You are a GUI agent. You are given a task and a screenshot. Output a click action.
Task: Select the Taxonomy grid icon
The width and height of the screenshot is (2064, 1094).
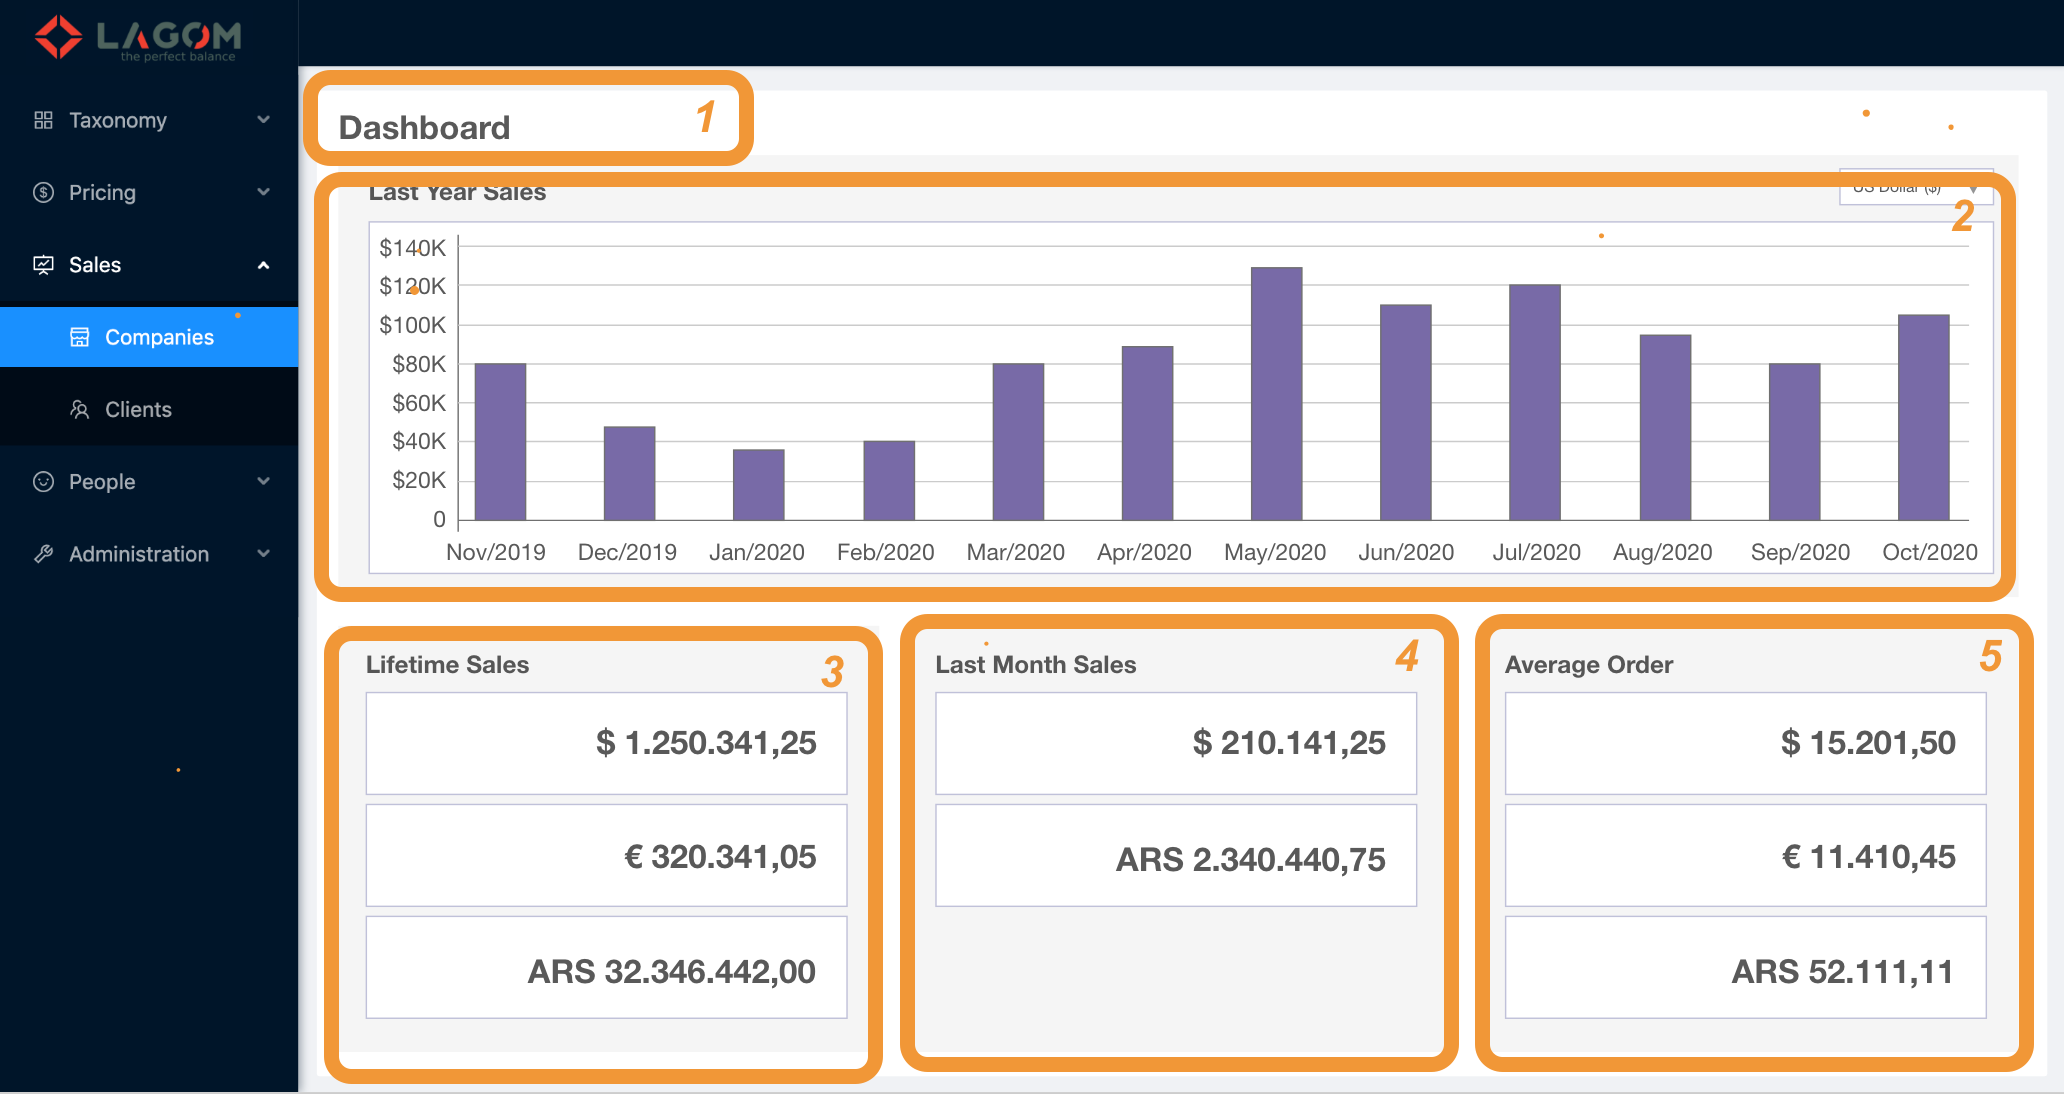tap(44, 120)
